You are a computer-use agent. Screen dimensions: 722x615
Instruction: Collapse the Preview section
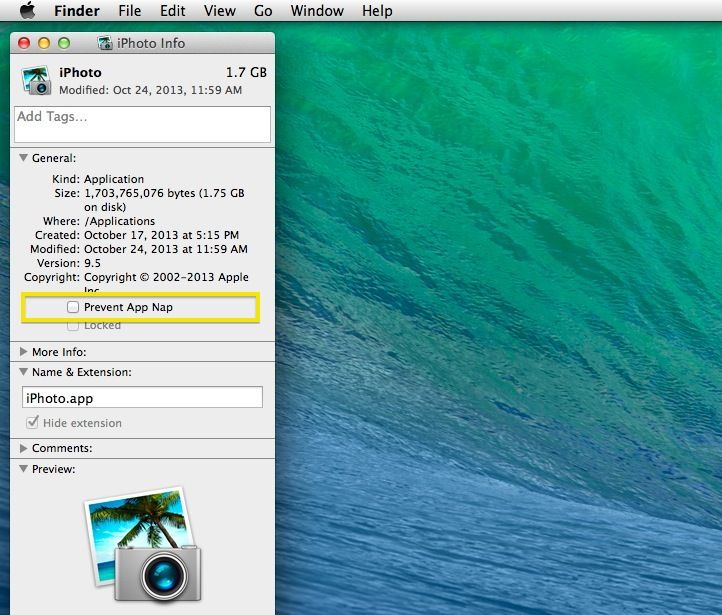[x=23, y=469]
